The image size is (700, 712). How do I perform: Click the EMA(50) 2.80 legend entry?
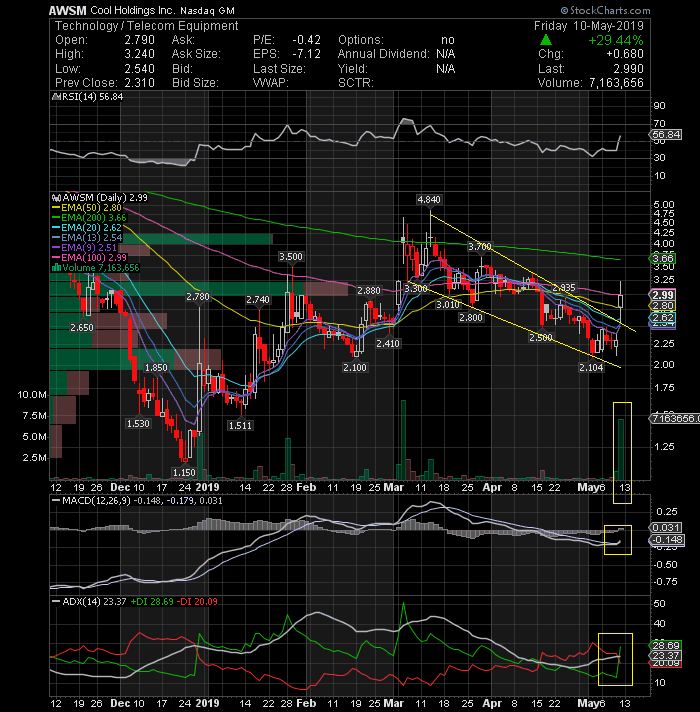tap(87, 208)
